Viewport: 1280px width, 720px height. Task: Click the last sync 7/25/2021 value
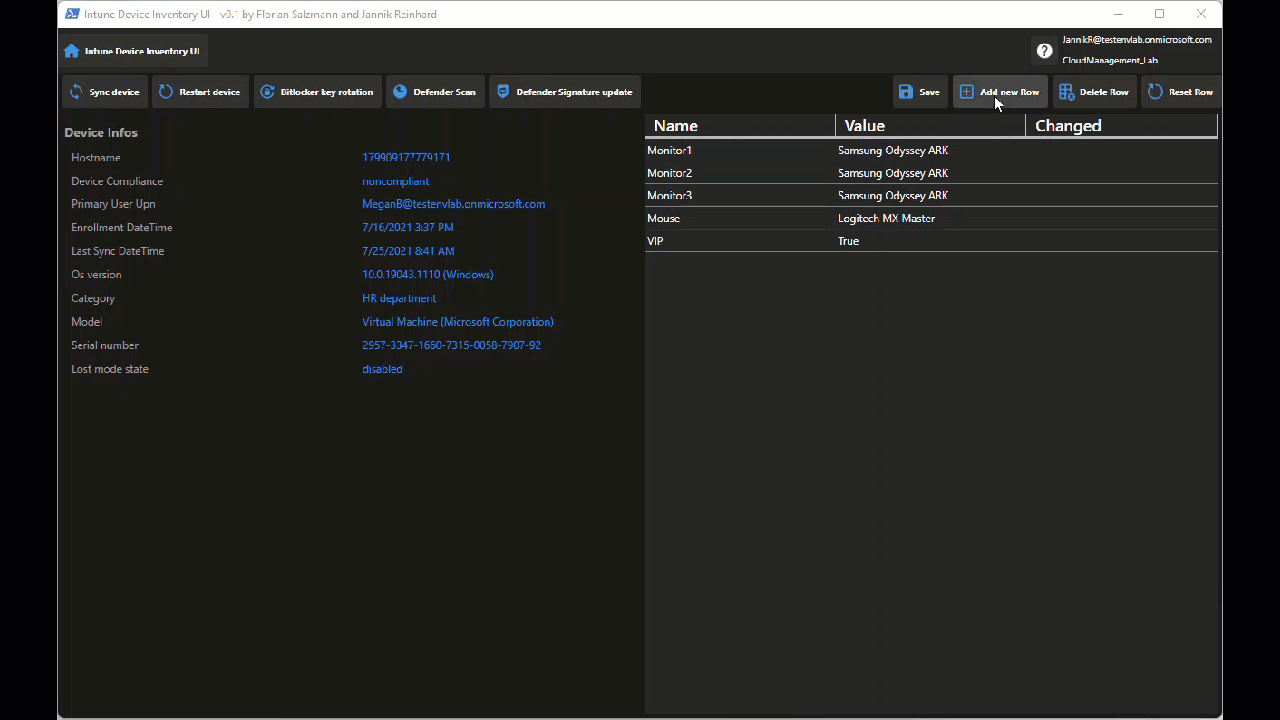pos(408,251)
